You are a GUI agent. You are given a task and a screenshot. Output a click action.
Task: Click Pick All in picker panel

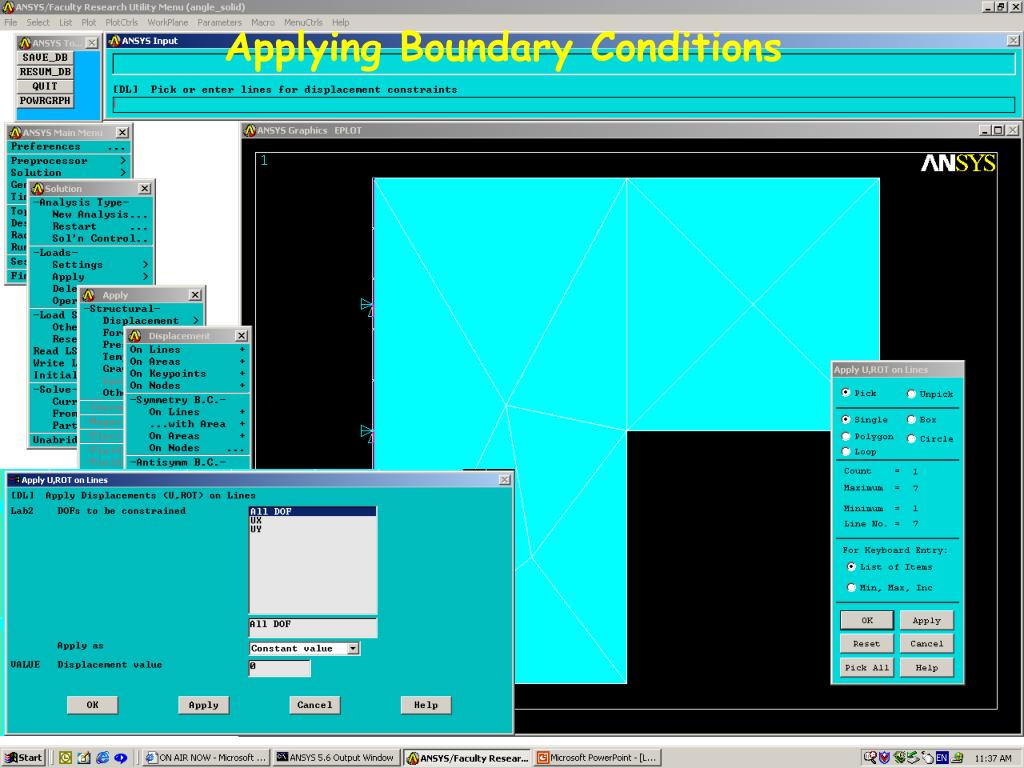pos(867,667)
